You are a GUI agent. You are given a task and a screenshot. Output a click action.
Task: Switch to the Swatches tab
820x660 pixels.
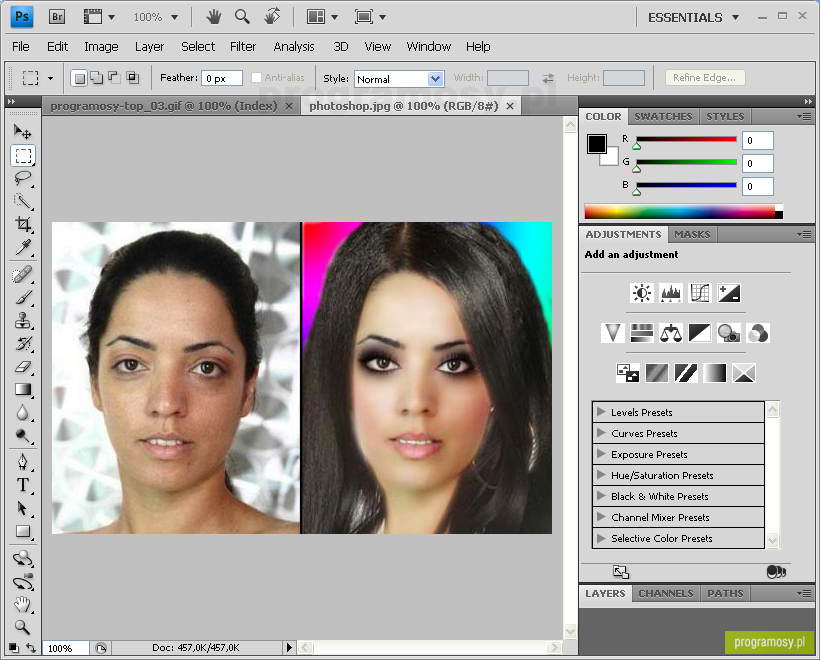(x=663, y=117)
